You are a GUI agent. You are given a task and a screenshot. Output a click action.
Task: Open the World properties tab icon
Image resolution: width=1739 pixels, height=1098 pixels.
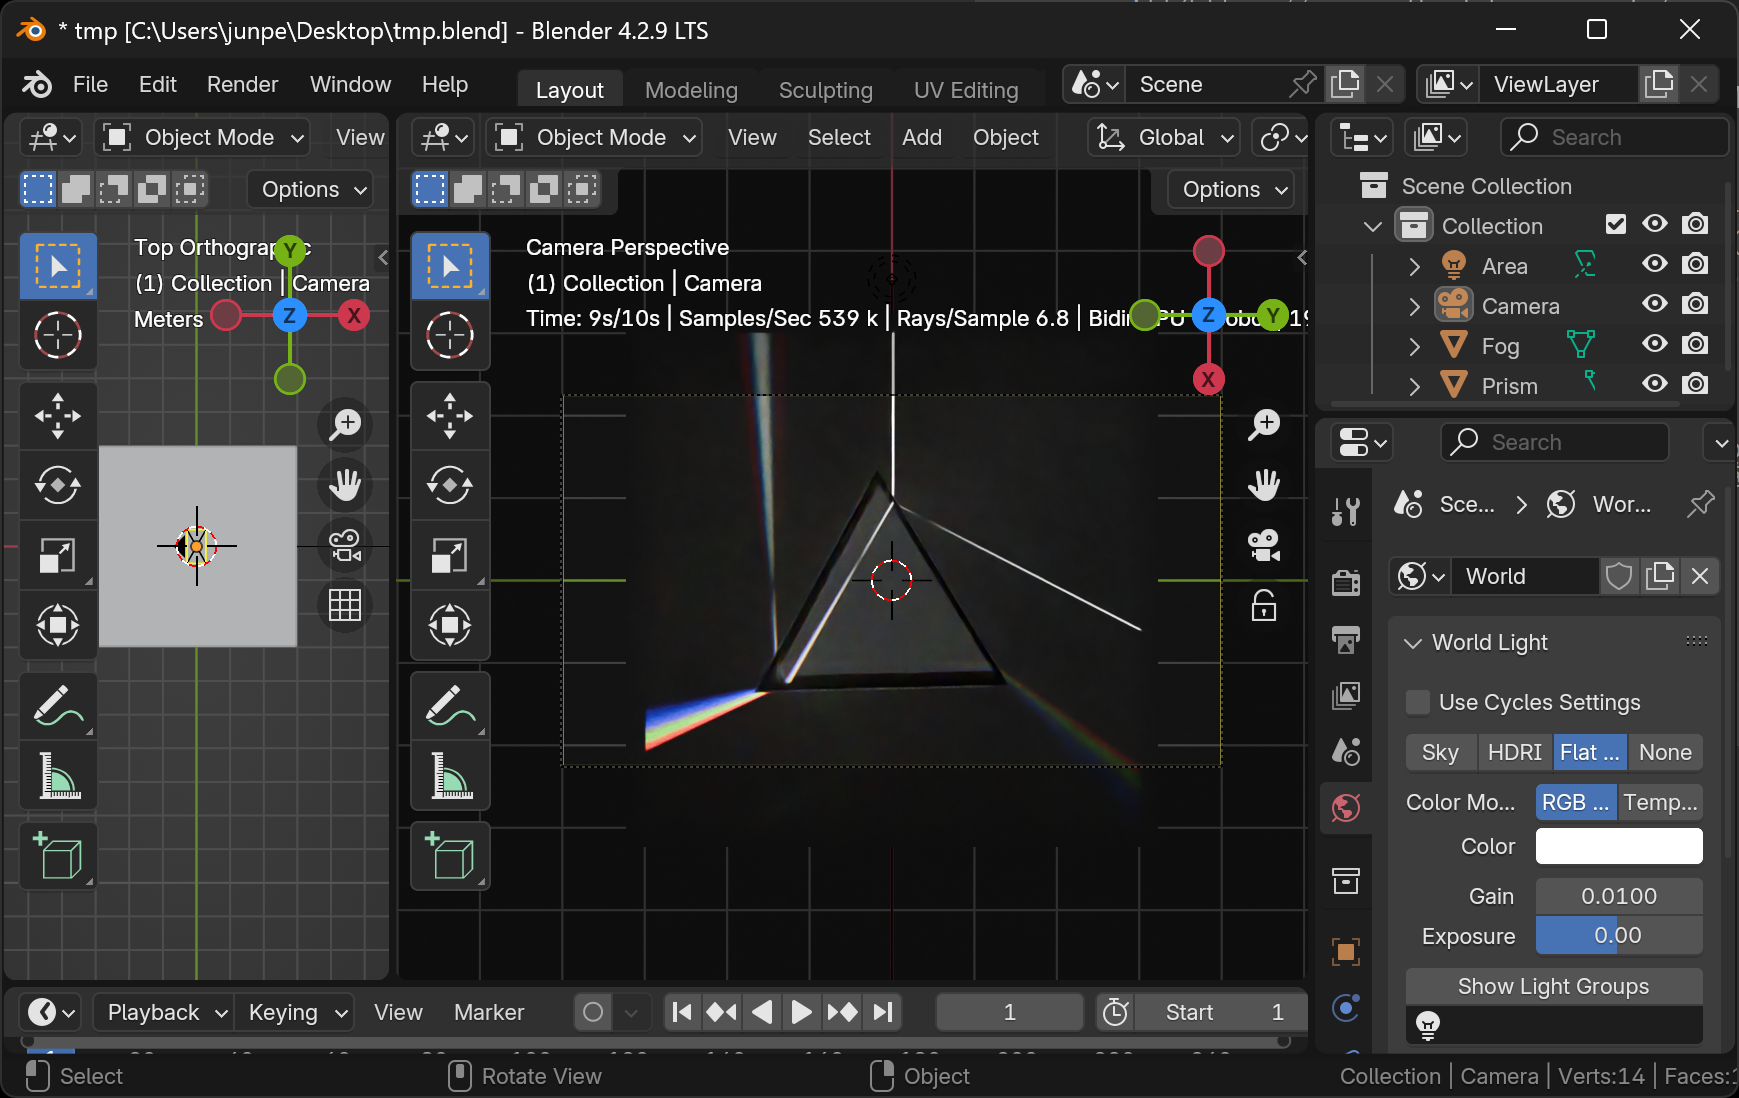point(1346,808)
